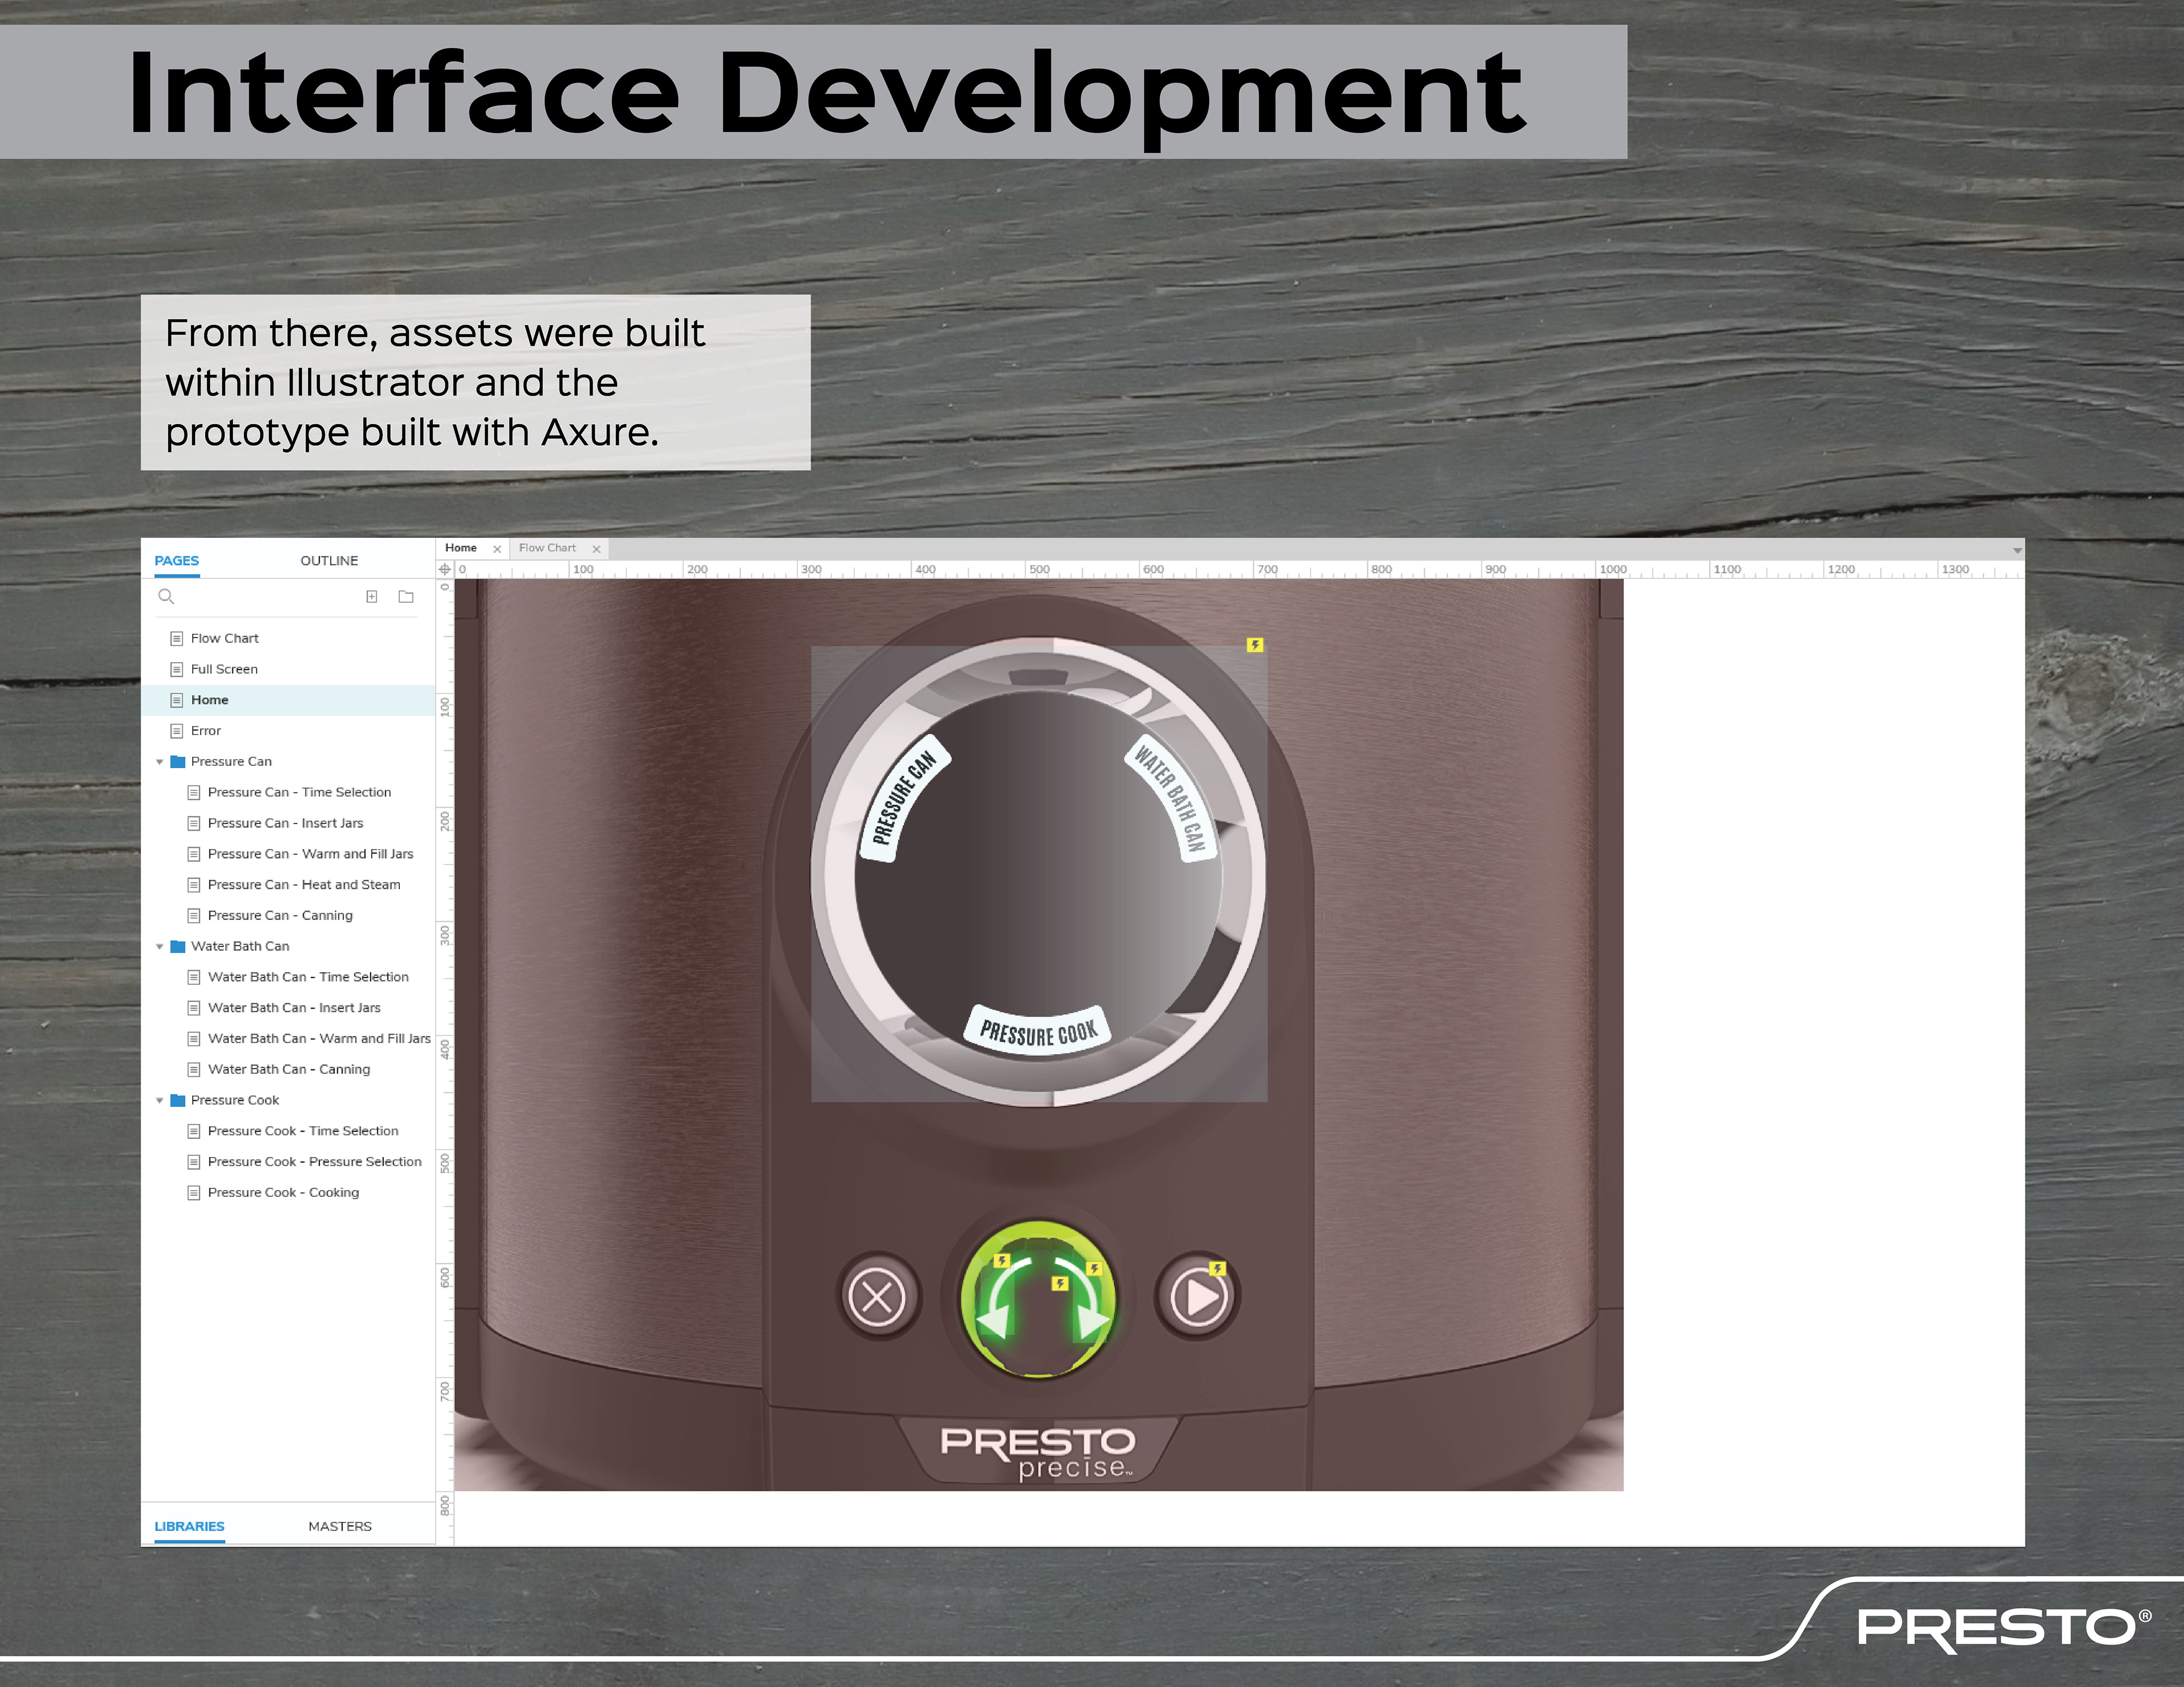Open Pressure Can - Heat and Steam page
This screenshot has width=2184, height=1687.
304,885
